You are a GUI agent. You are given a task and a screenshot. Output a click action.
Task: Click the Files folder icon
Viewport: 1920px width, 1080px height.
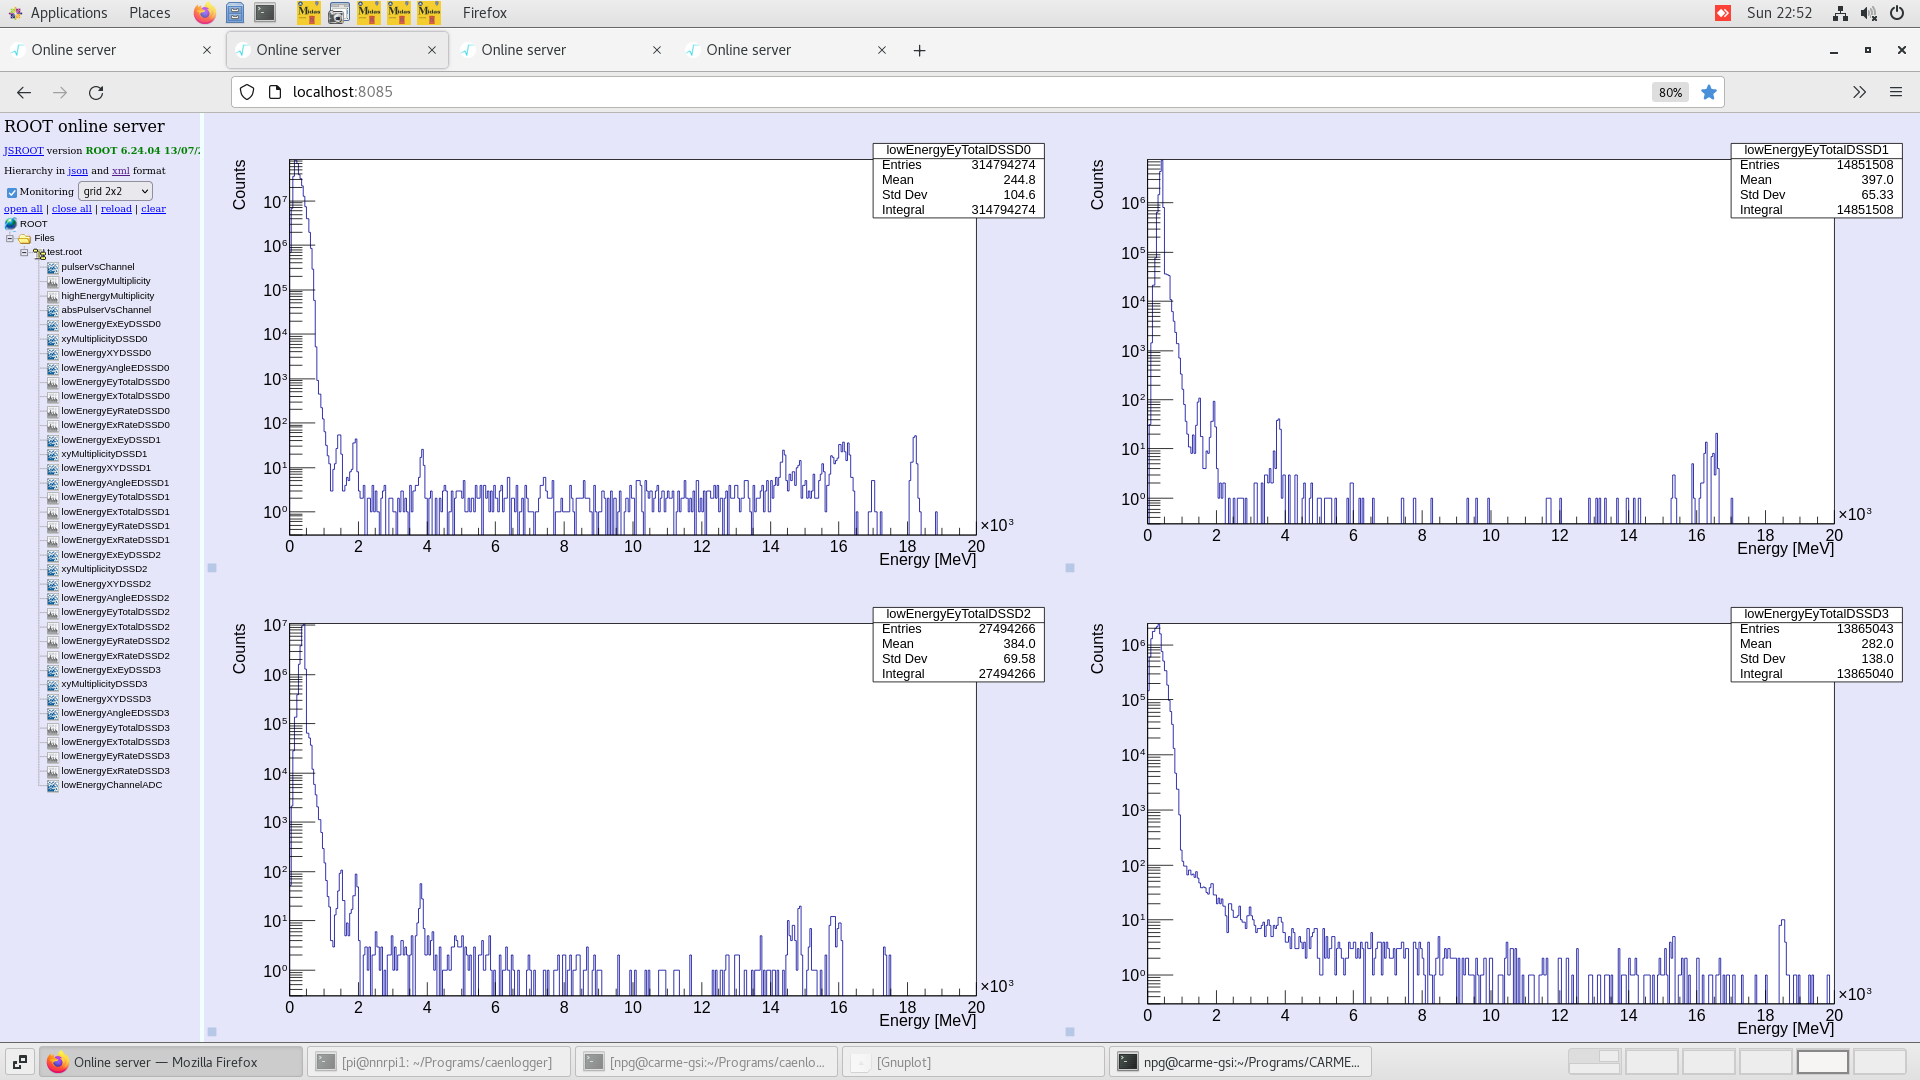[x=24, y=238]
